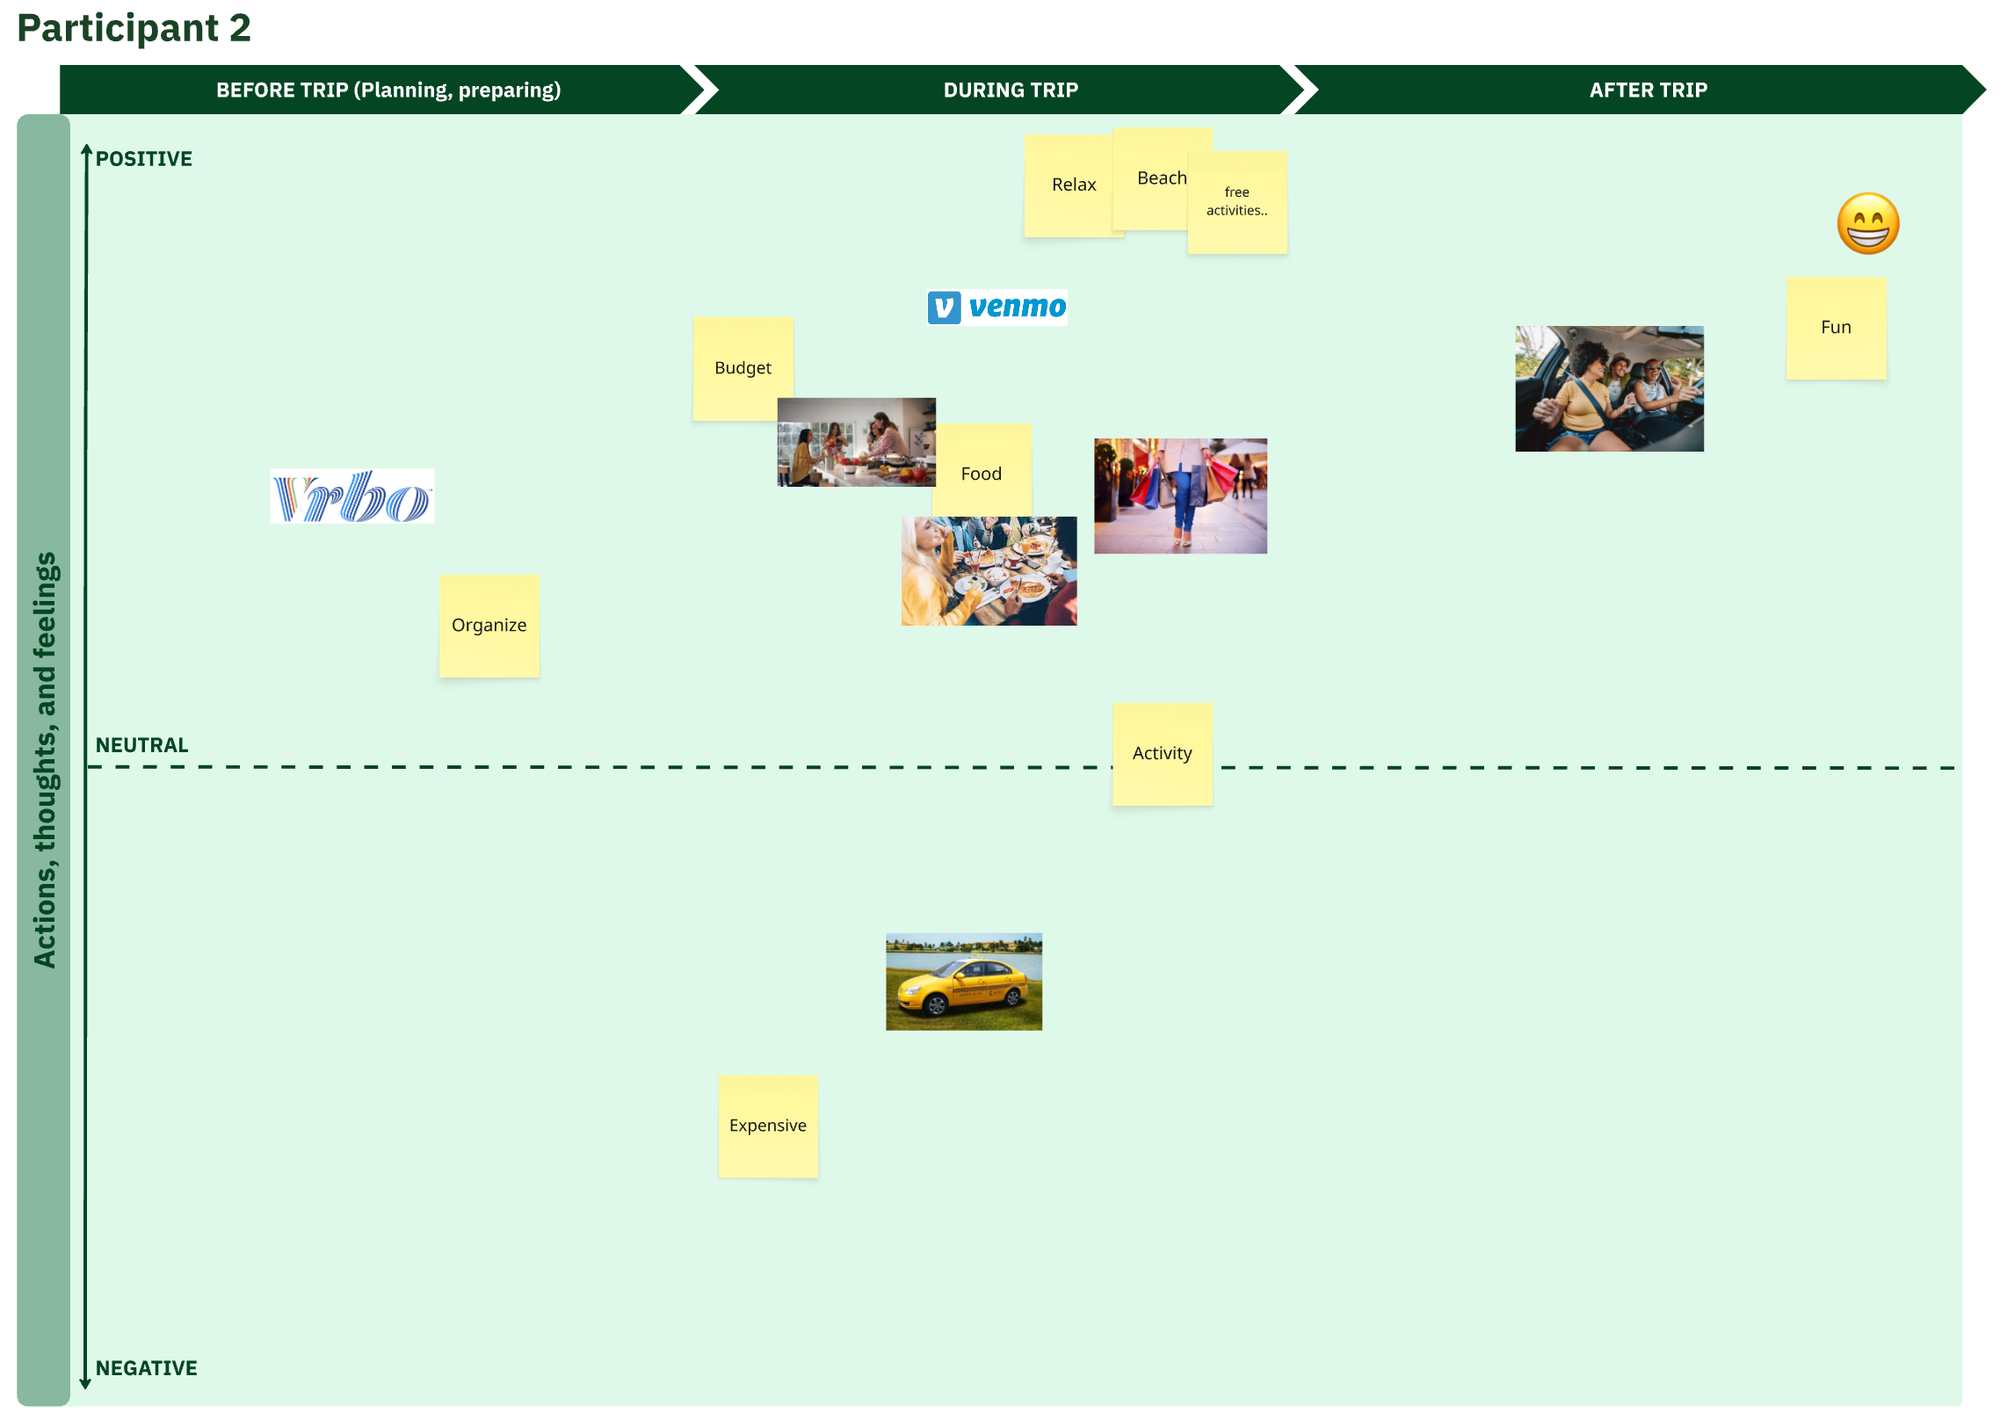Viewport: 2000px width, 1427px height.
Task: Select the Venmo logo
Action: 997,307
